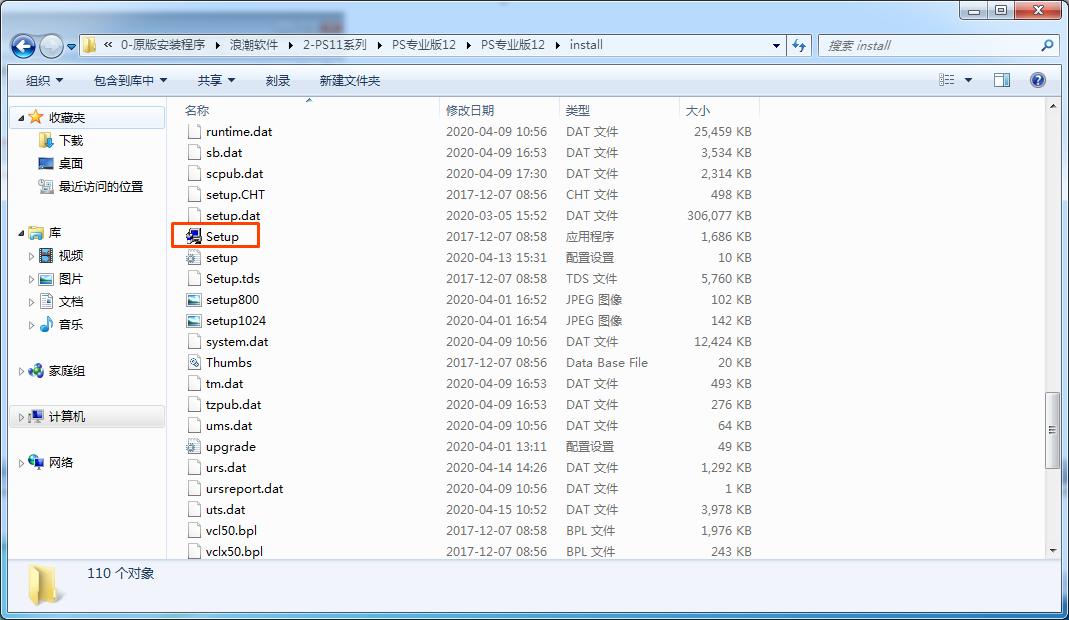The image size is (1069, 620).
Task: Select 网络 in the navigation pane
Action: point(61,462)
